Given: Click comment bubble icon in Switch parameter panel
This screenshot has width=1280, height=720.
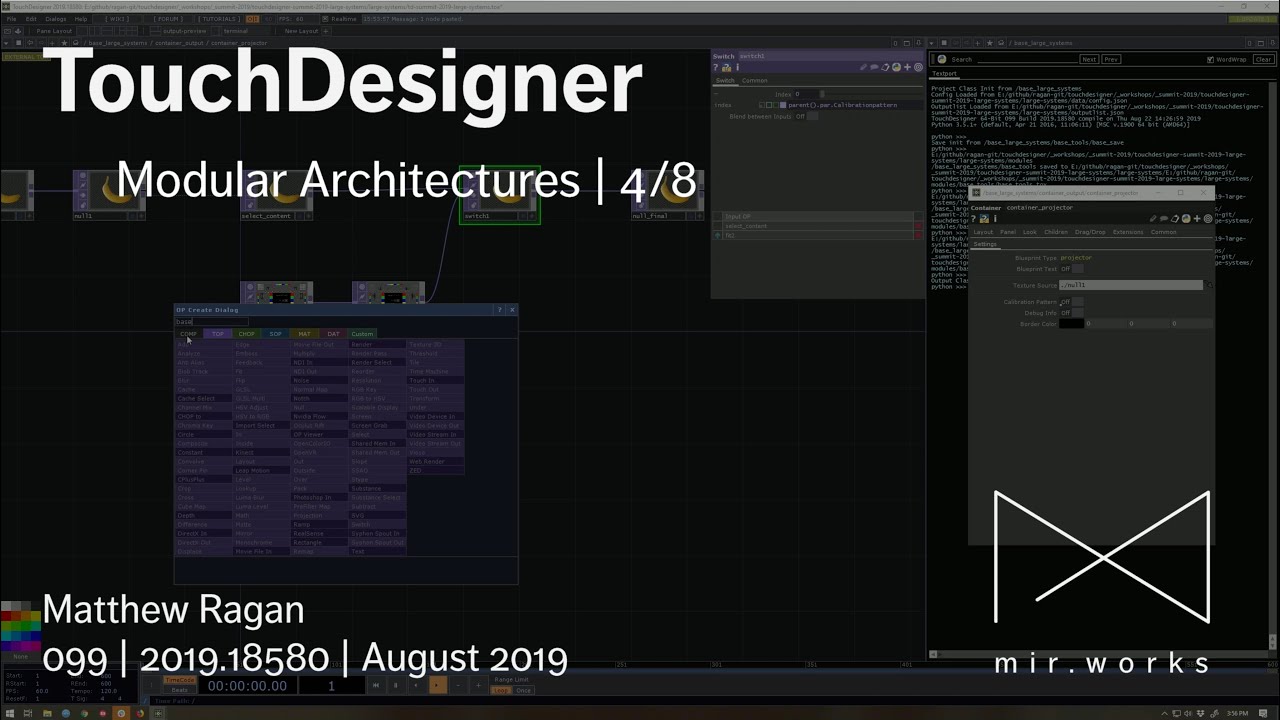Looking at the screenshot, I should 874,67.
